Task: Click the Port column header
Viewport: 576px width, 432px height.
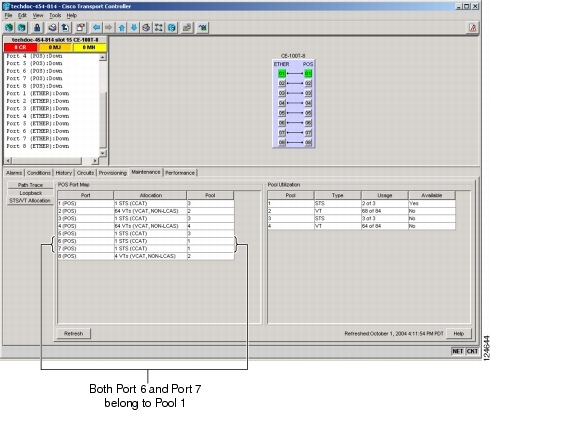Action: [86, 195]
